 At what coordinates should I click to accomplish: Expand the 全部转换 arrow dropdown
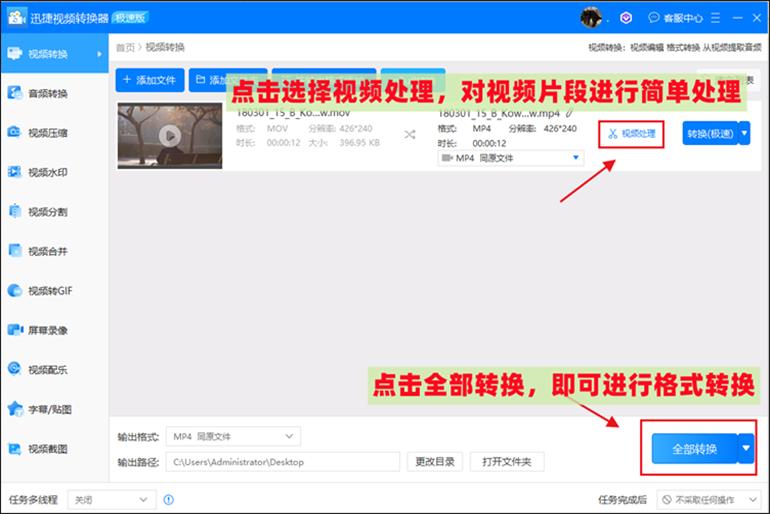point(746,449)
